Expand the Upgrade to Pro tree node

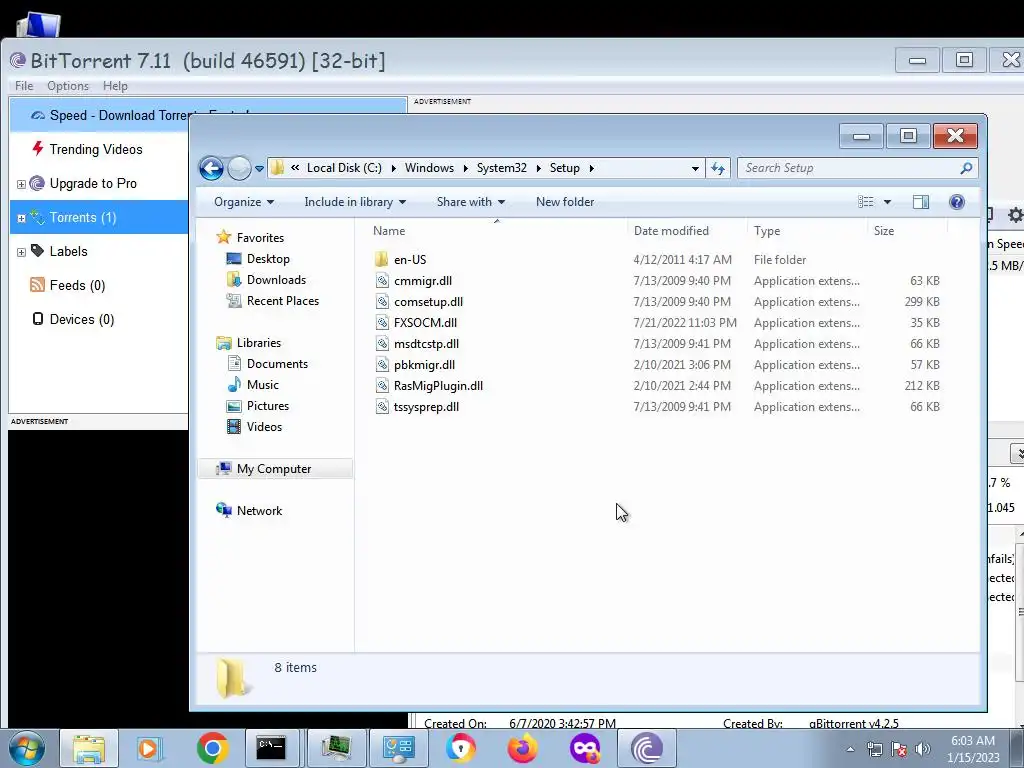(x=21, y=184)
